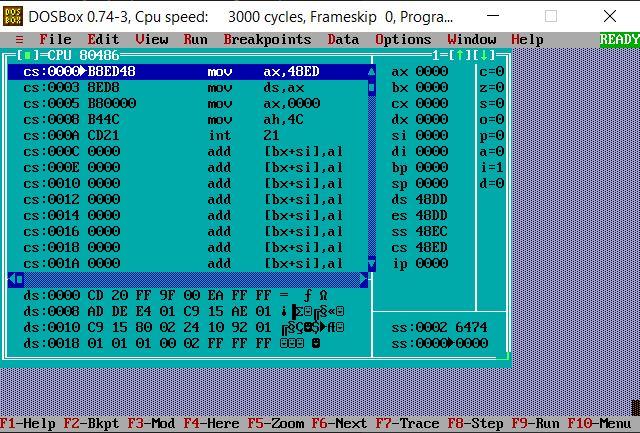Click the code pane vertical scrollbar thumb

(x=371, y=88)
